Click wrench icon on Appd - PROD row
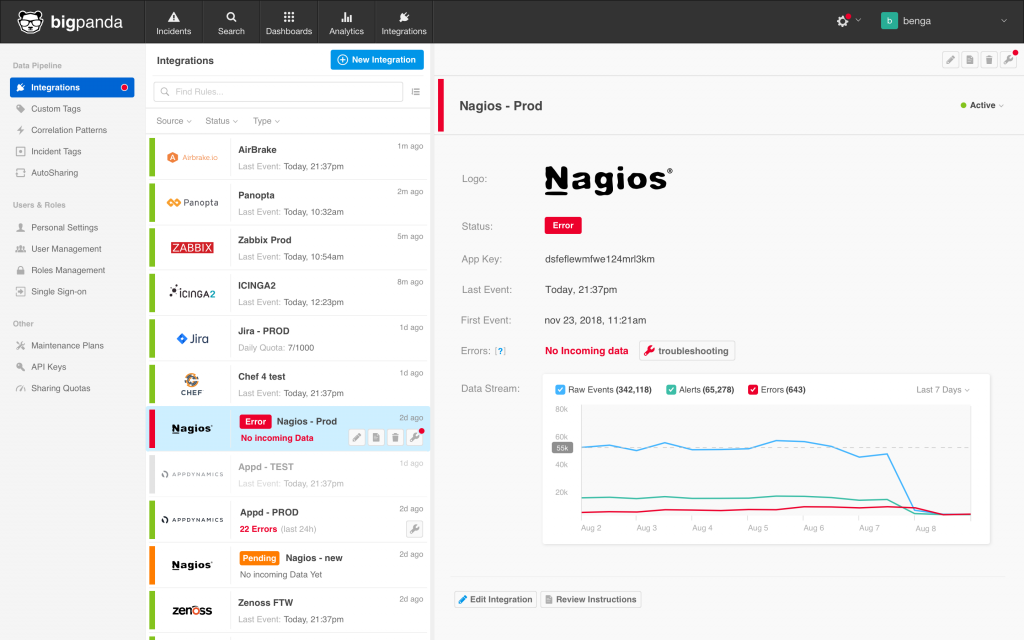Screen dimensions: 1024x640 415,529
